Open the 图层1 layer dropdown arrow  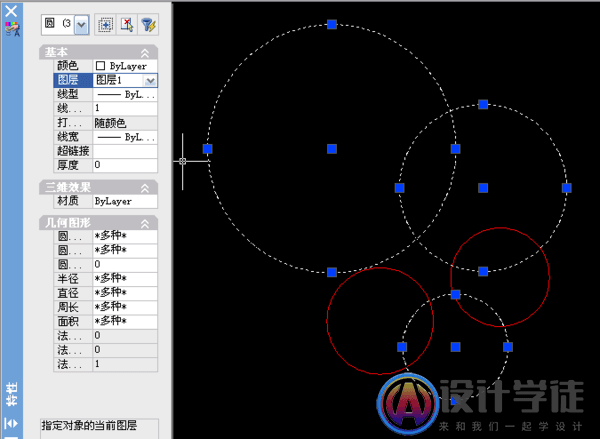pyautogui.click(x=150, y=80)
